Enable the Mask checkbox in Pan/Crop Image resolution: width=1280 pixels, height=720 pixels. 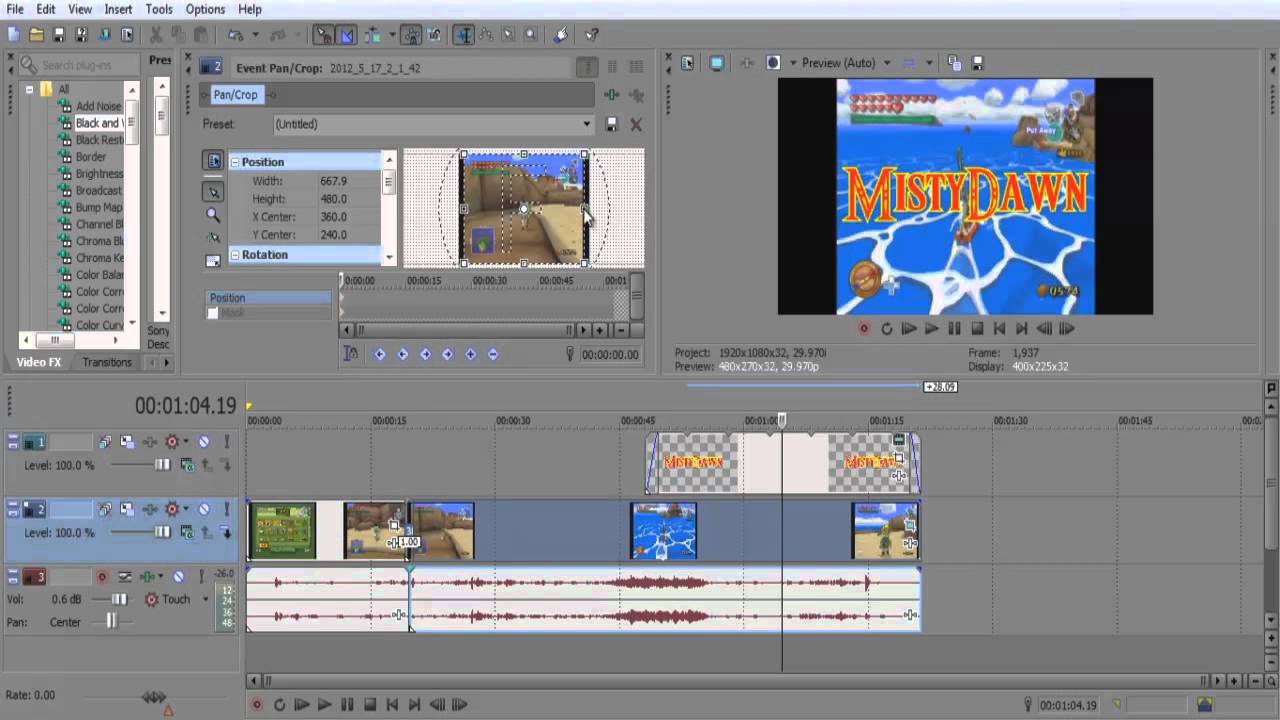pos(212,313)
